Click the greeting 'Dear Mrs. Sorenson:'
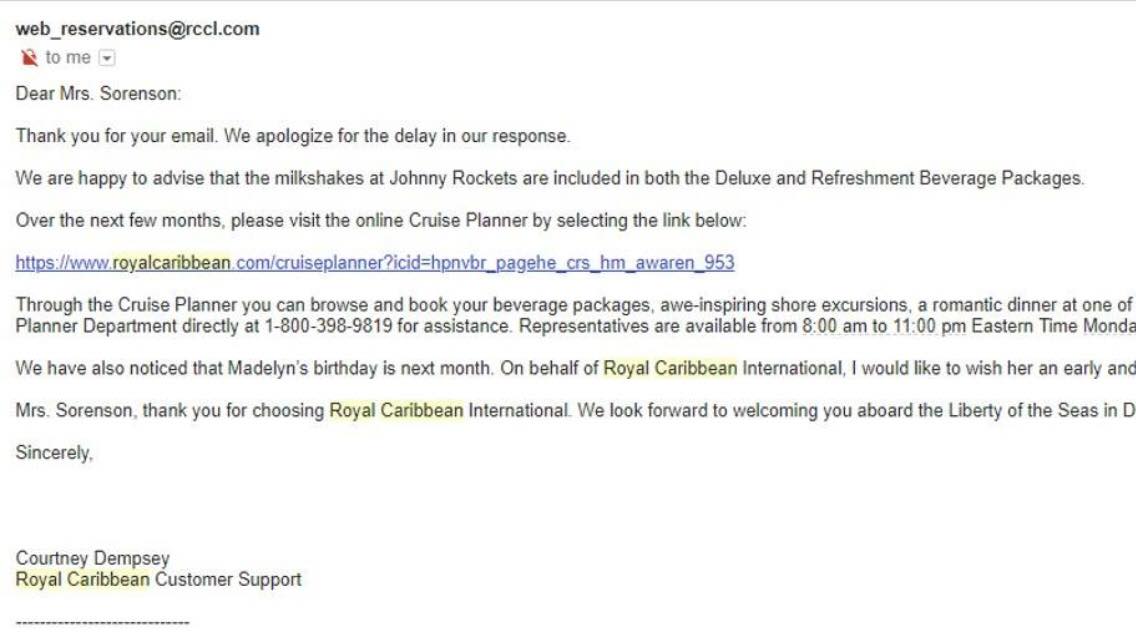 coord(99,93)
